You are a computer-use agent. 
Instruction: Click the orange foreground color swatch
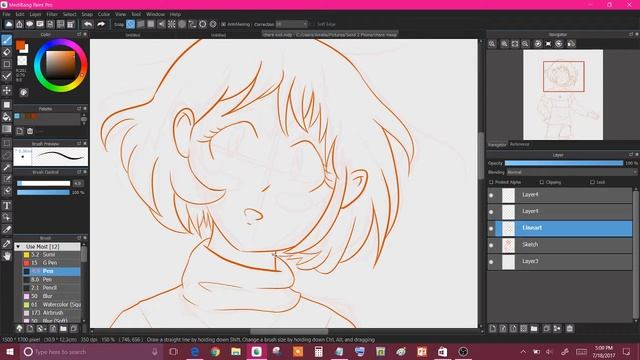20,45
